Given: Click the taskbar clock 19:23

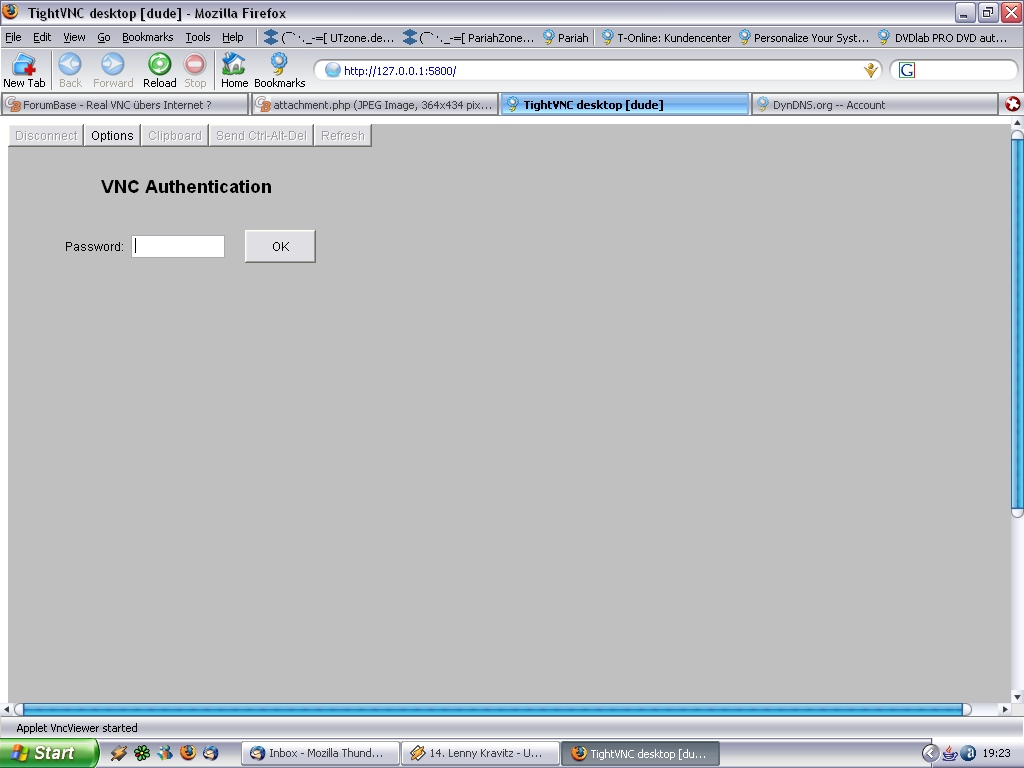Looking at the screenshot, I should 997,754.
